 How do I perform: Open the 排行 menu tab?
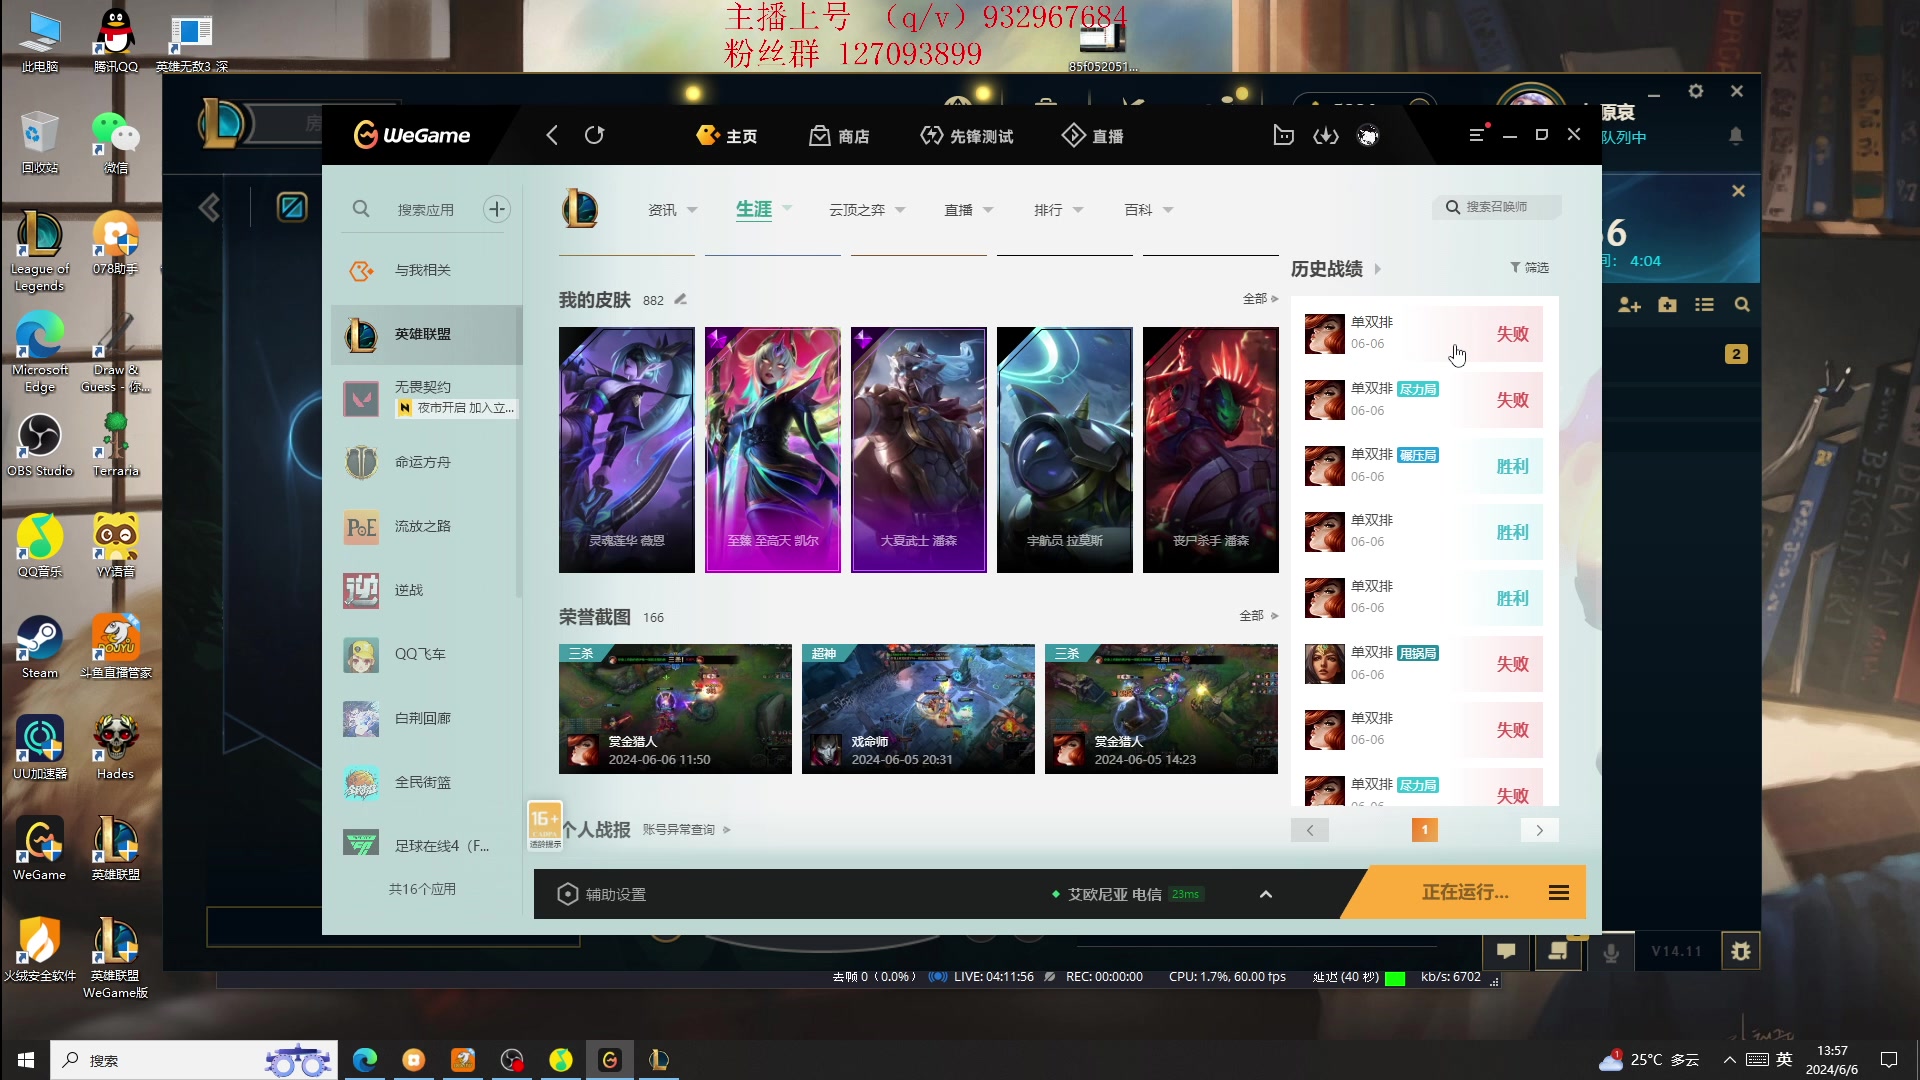tap(1048, 210)
